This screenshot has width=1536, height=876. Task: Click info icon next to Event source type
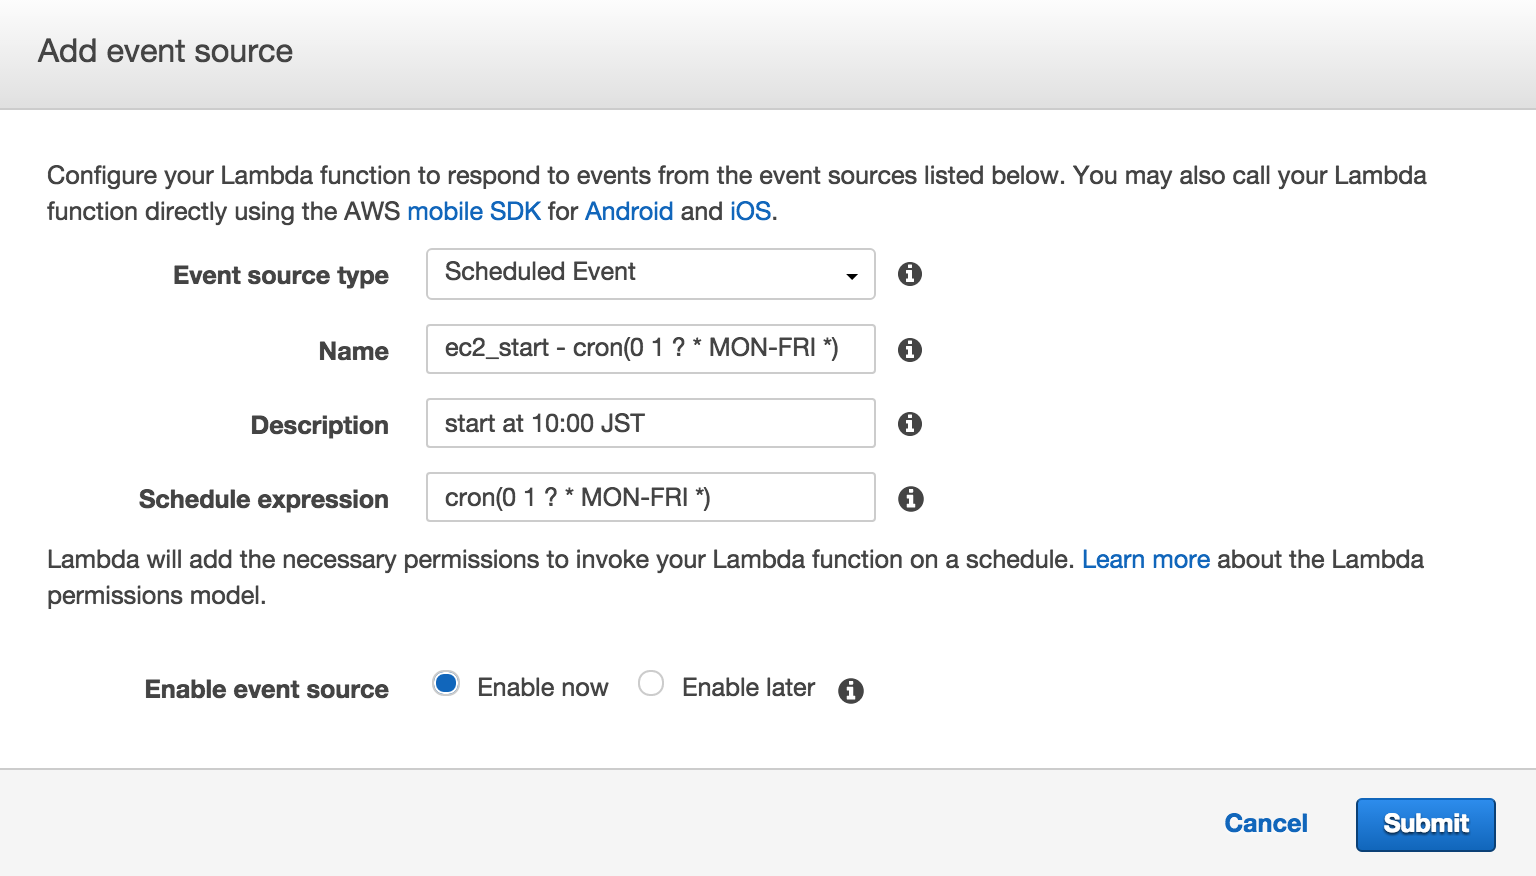click(909, 274)
